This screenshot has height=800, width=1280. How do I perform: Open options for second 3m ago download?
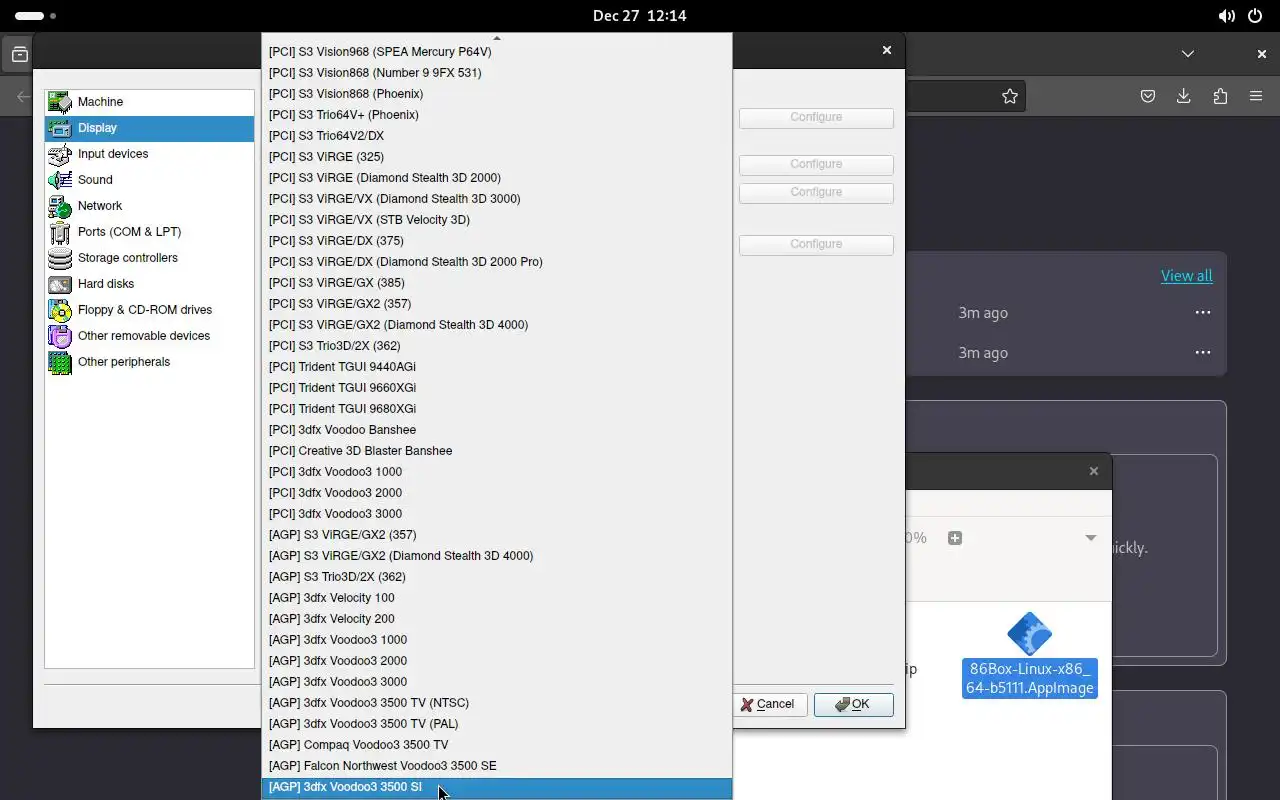tap(1203, 352)
